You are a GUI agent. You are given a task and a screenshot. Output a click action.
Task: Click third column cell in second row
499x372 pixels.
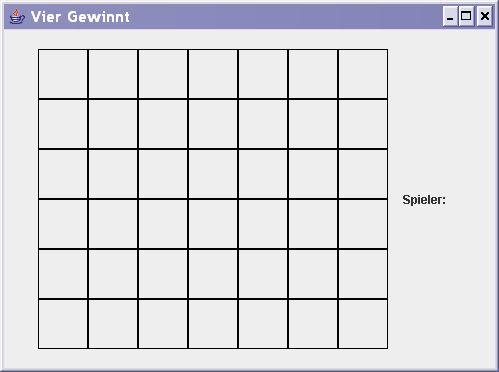163,124
